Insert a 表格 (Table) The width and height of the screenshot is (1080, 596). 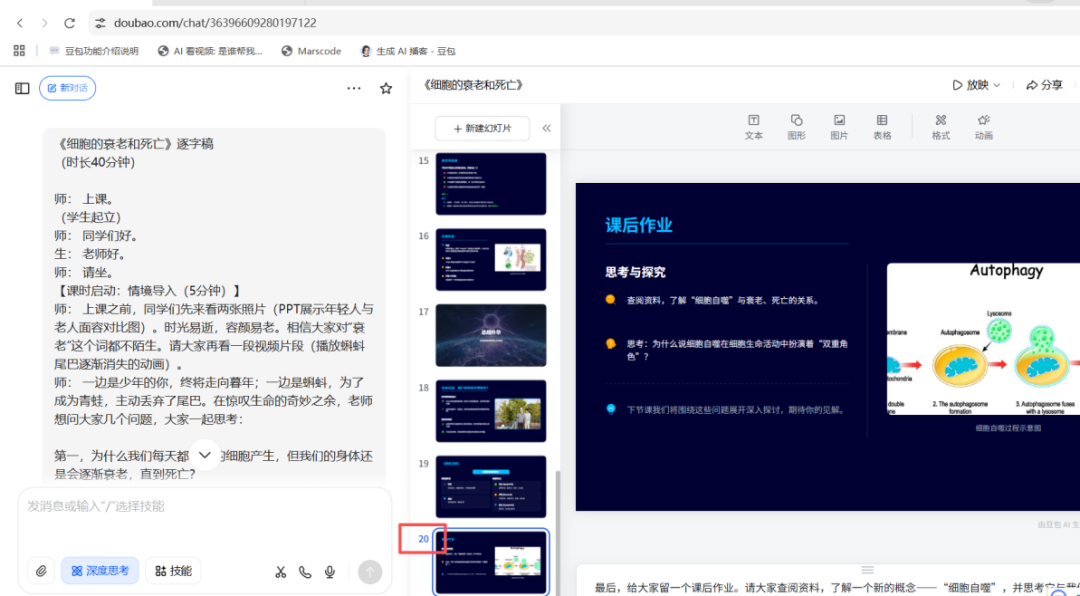coord(882,125)
